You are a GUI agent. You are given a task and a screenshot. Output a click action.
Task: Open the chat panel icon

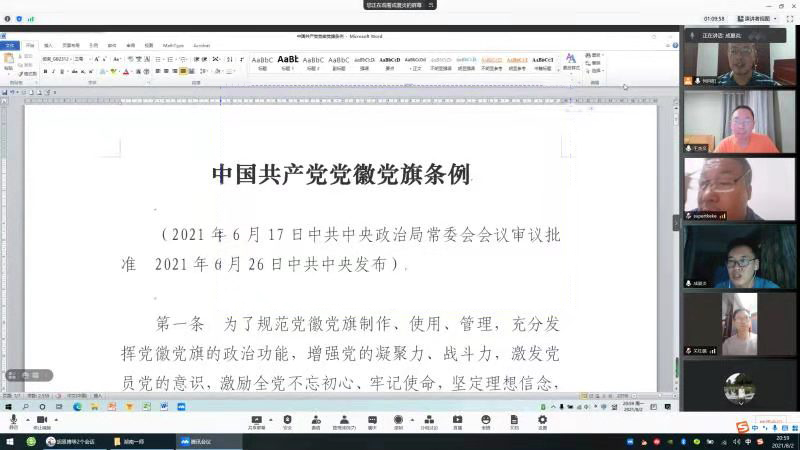click(x=371, y=420)
